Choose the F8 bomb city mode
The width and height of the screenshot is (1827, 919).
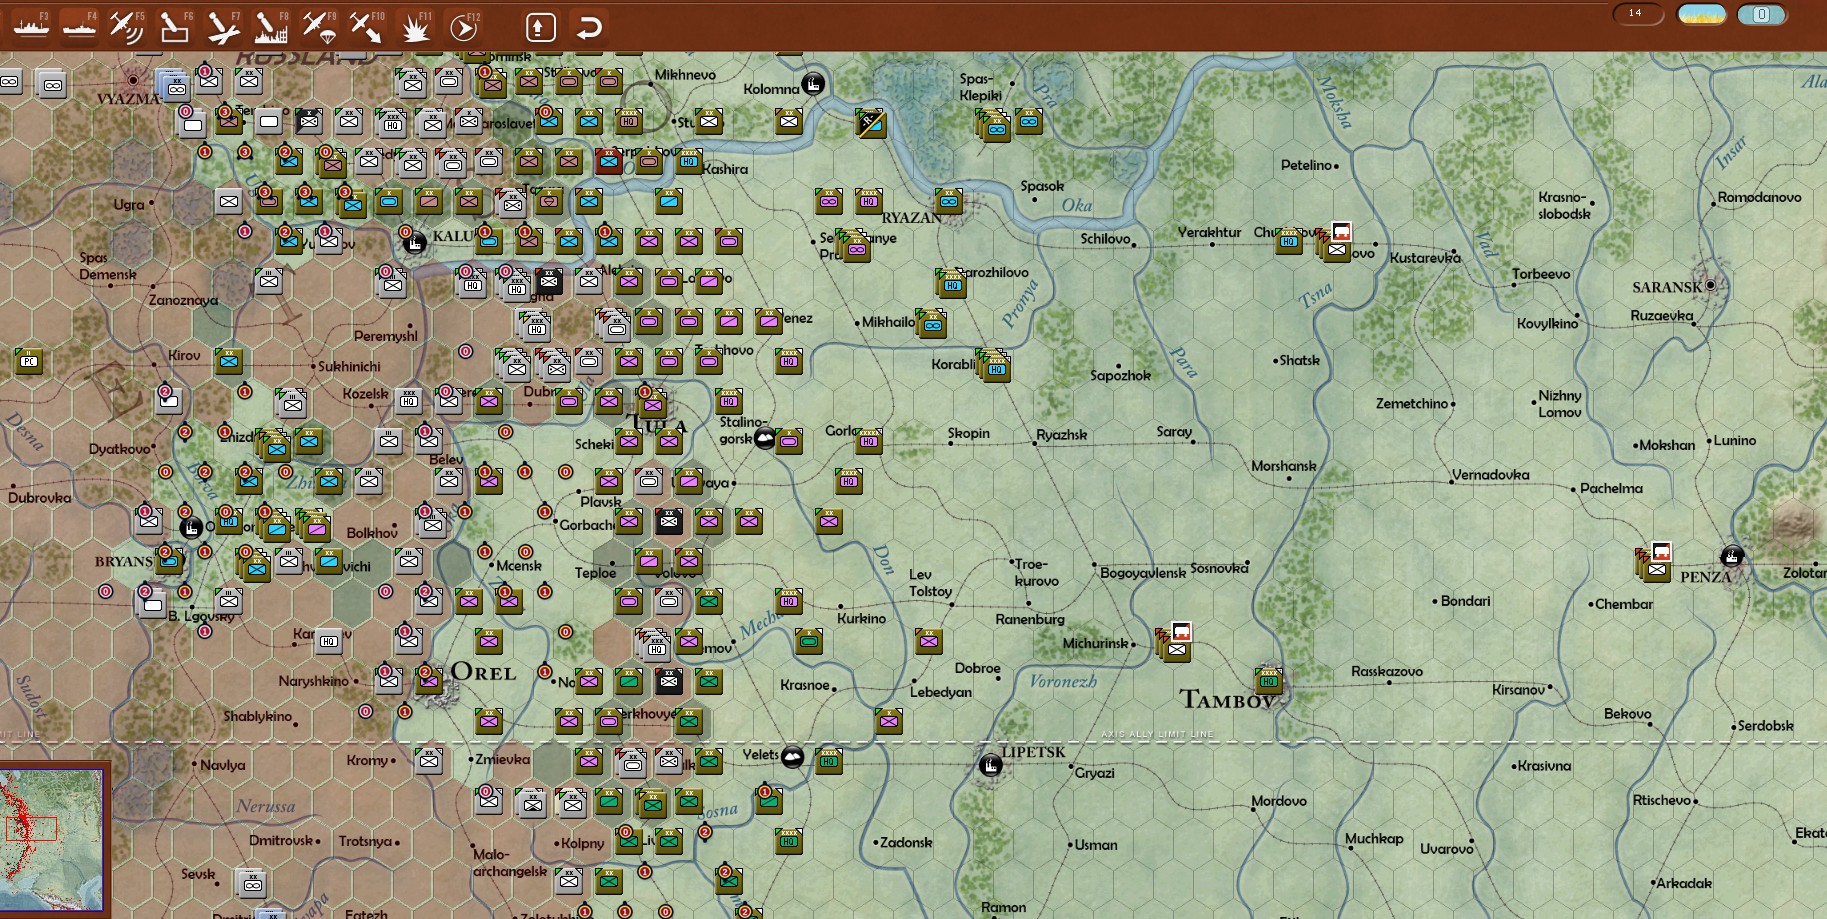pyautogui.click(x=271, y=26)
